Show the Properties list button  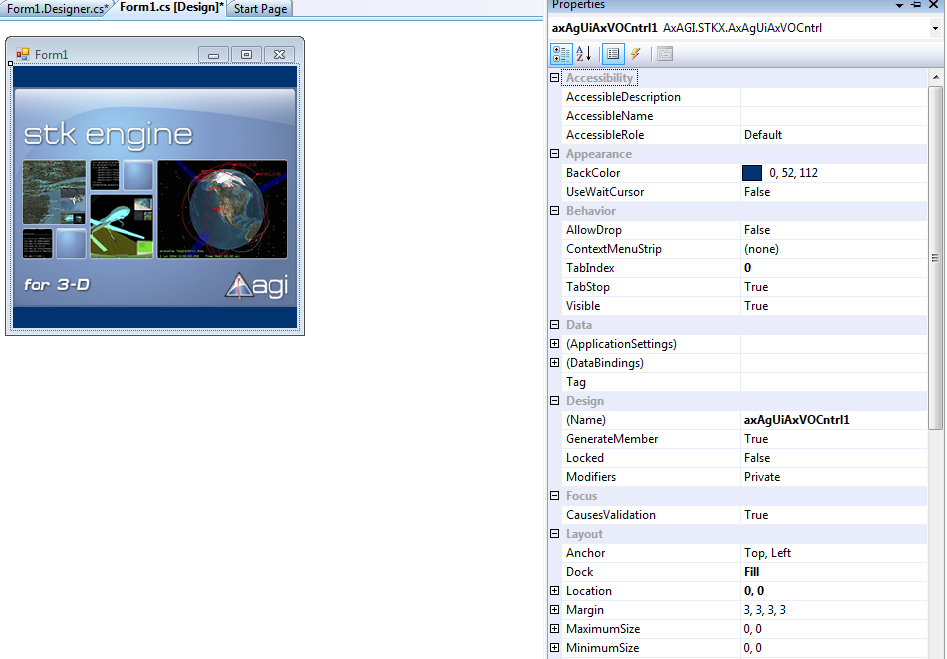[x=613, y=54]
